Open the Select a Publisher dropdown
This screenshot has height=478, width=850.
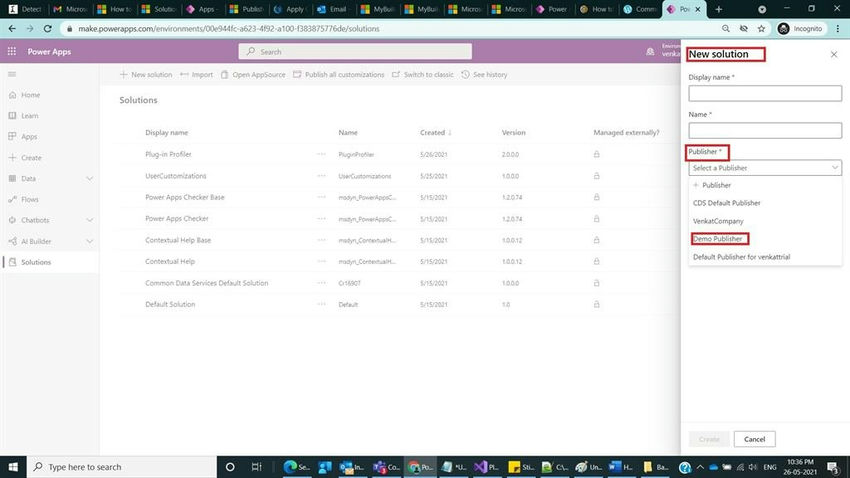(765, 168)
